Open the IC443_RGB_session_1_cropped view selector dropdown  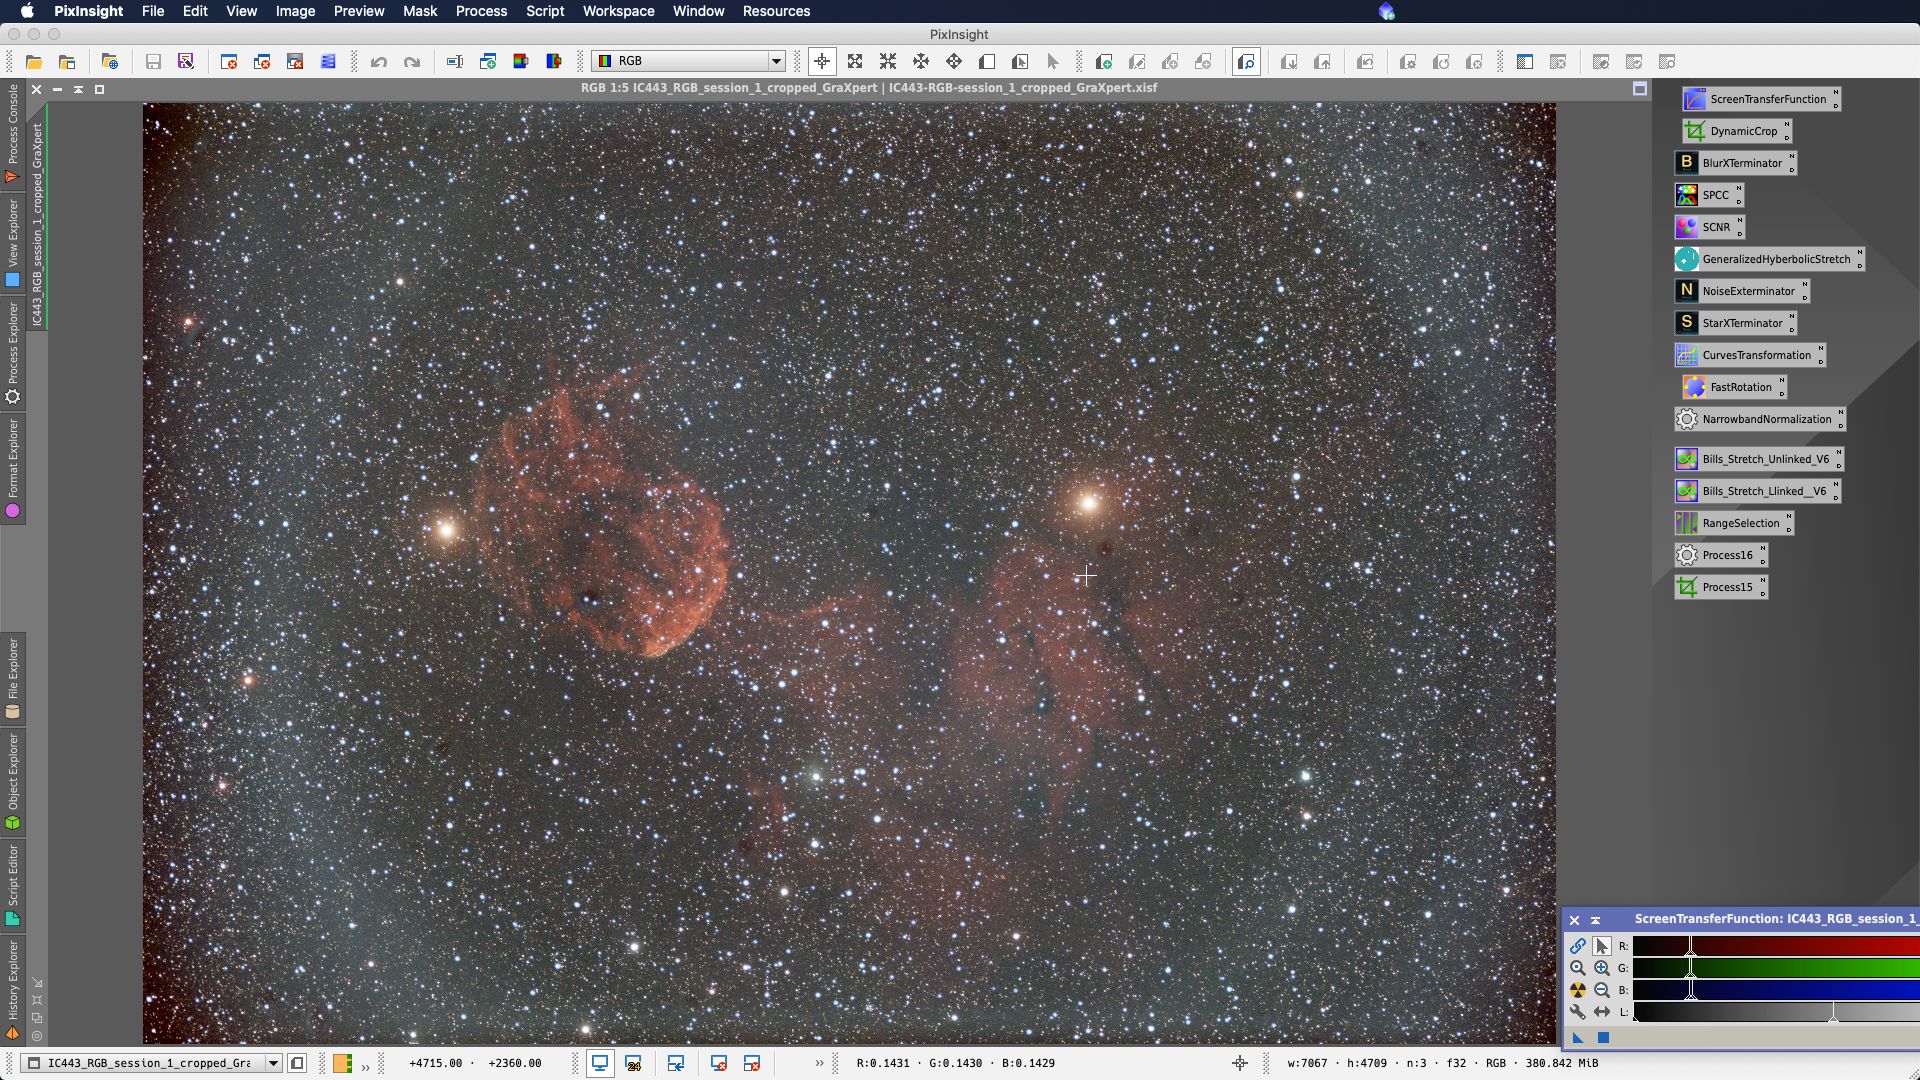tap(152, 1063)
